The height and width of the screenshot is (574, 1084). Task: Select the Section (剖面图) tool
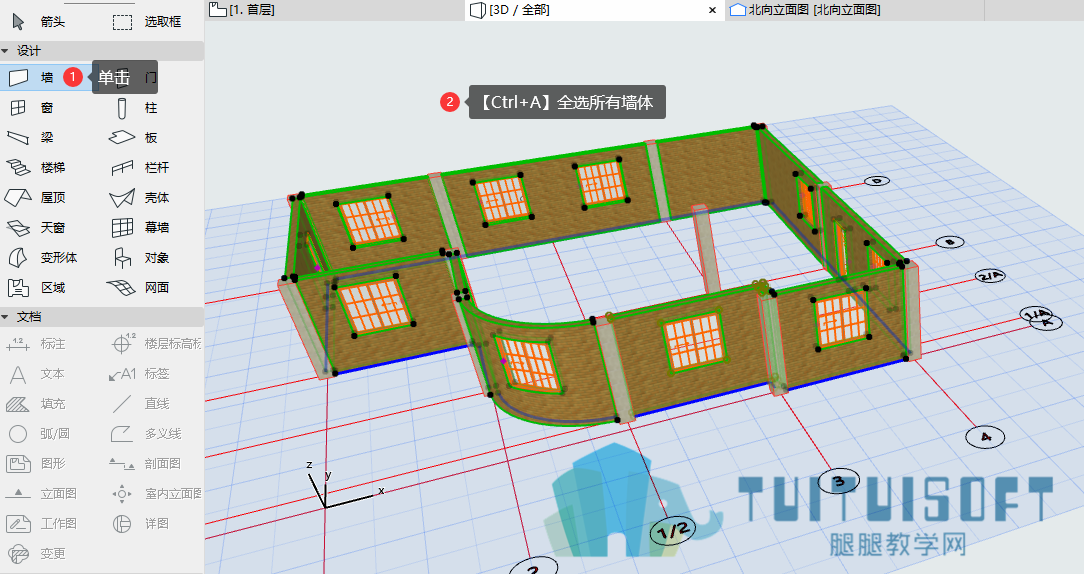point(145,464)
